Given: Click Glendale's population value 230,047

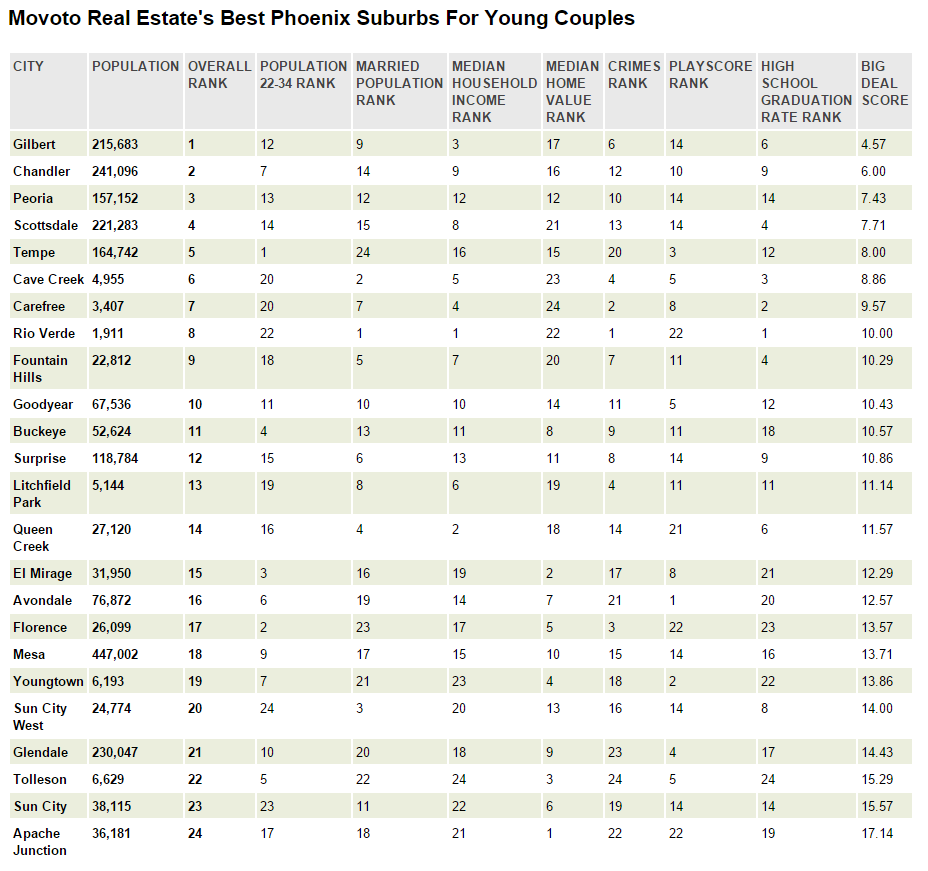Looking at the screenshot, I should [115, 753].
